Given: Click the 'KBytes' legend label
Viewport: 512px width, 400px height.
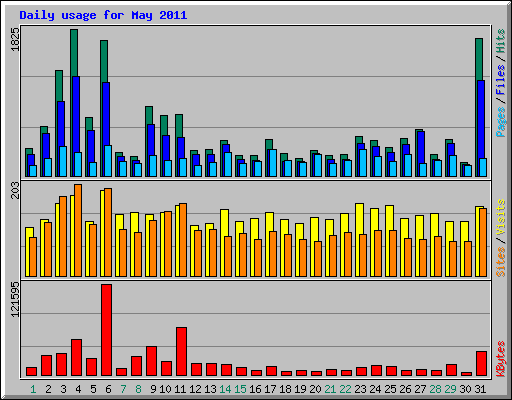Looking at the screenshot, I should click(500, 359).
